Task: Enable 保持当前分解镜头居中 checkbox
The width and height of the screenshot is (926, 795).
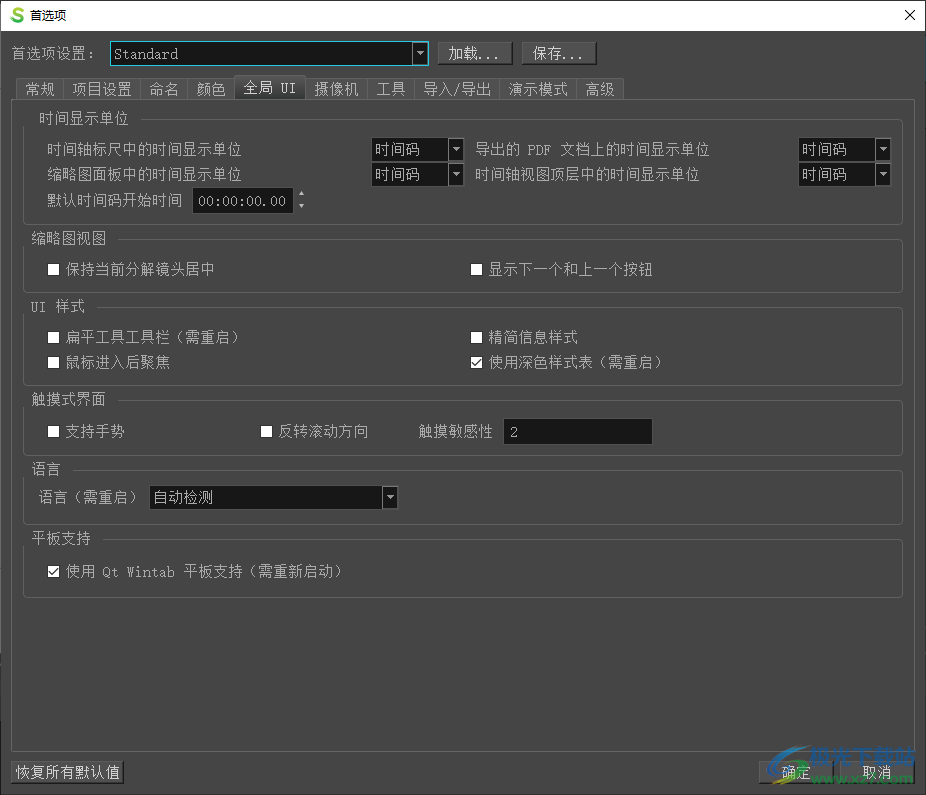Action: click(x=54, y=270)
